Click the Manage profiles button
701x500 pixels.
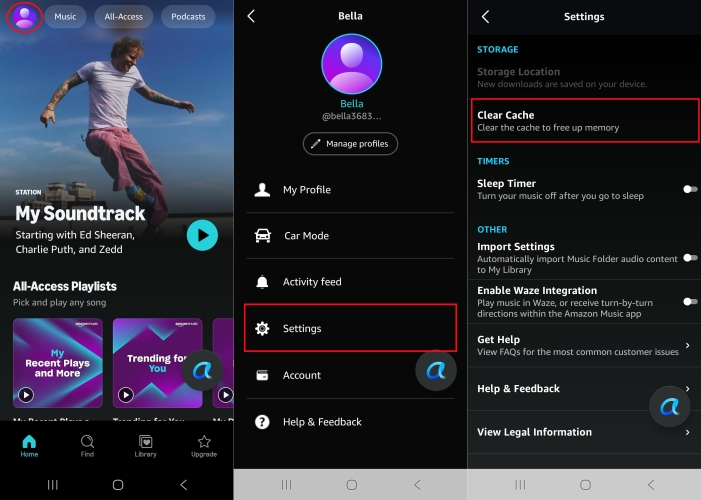(x=350, y=144)
